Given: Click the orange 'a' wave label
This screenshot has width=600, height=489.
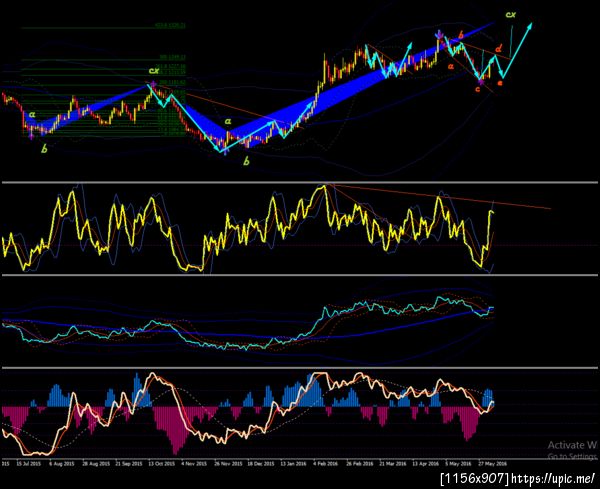Looking at the screenshot, I should coord(451,66).
